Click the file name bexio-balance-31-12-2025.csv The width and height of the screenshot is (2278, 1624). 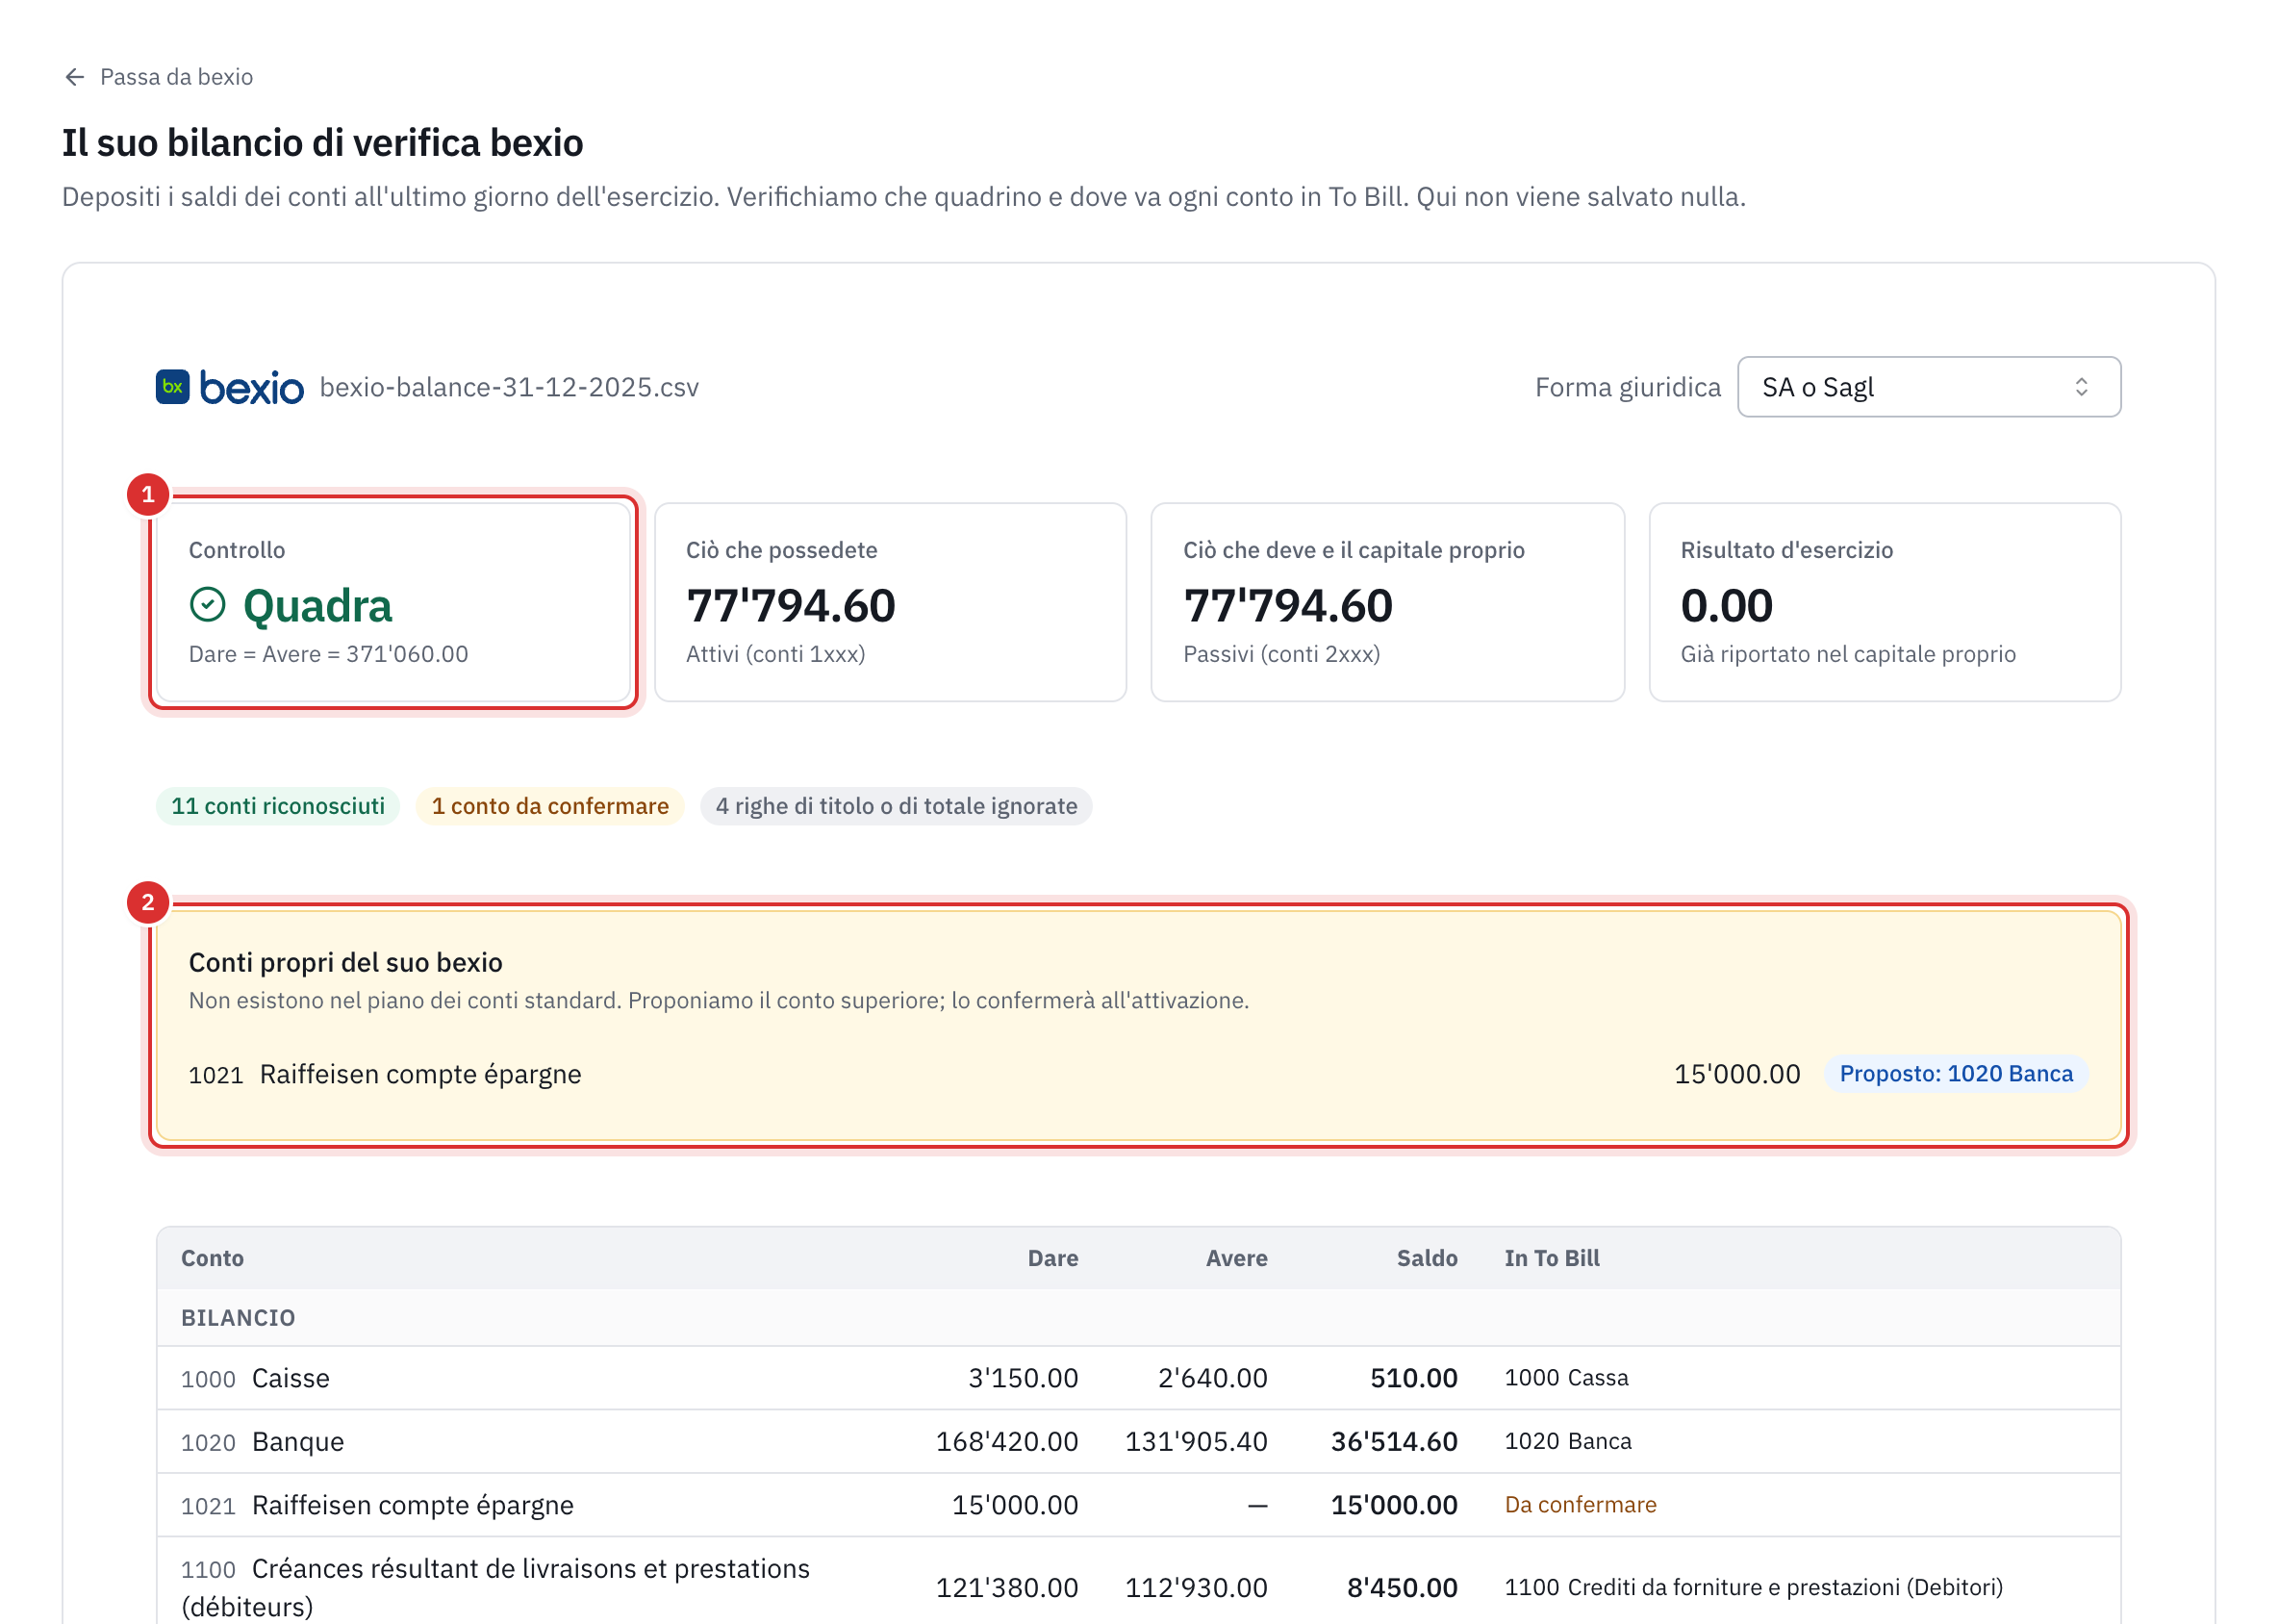[509, 387]
